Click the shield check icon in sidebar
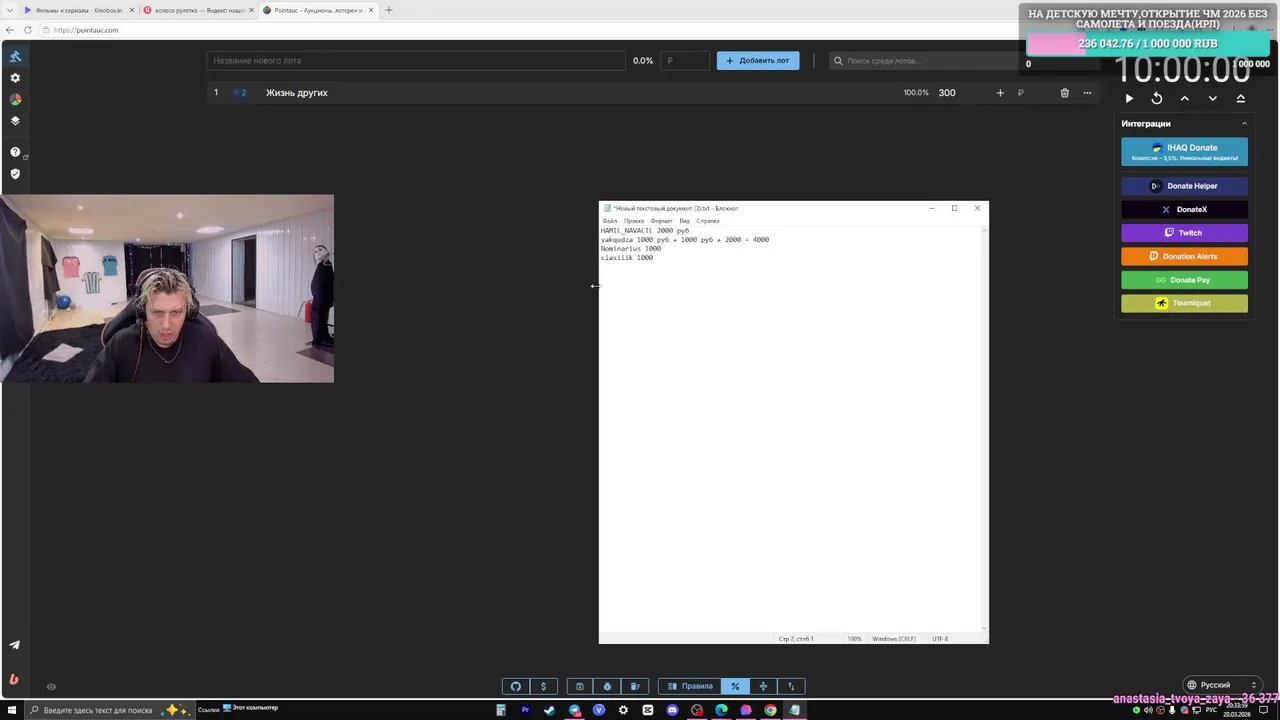The width and height of the screenshot is (1280, 720). click(15, 174)
